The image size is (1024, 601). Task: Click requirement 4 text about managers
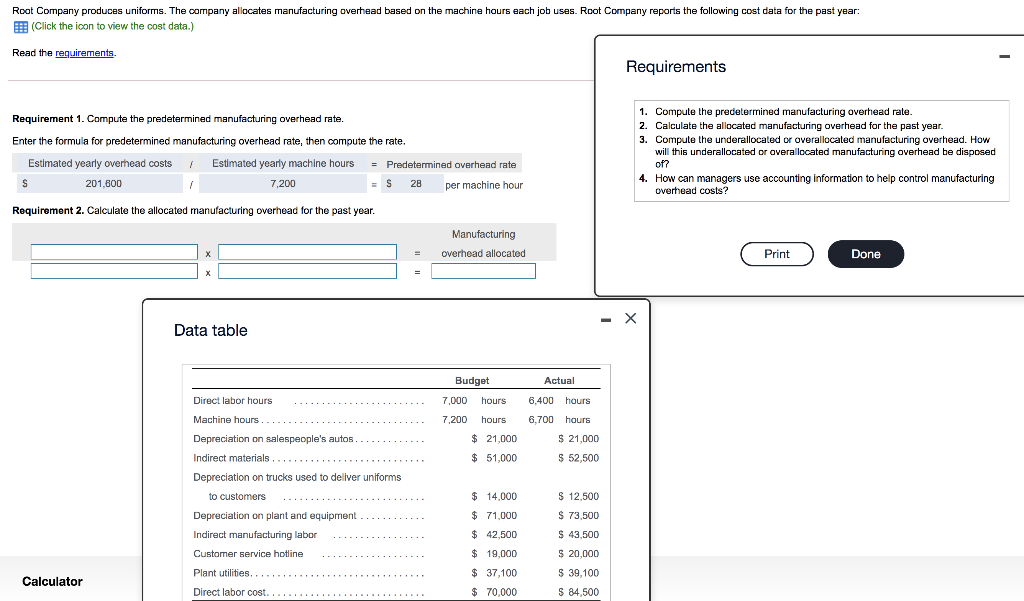(x=825, y=184)
